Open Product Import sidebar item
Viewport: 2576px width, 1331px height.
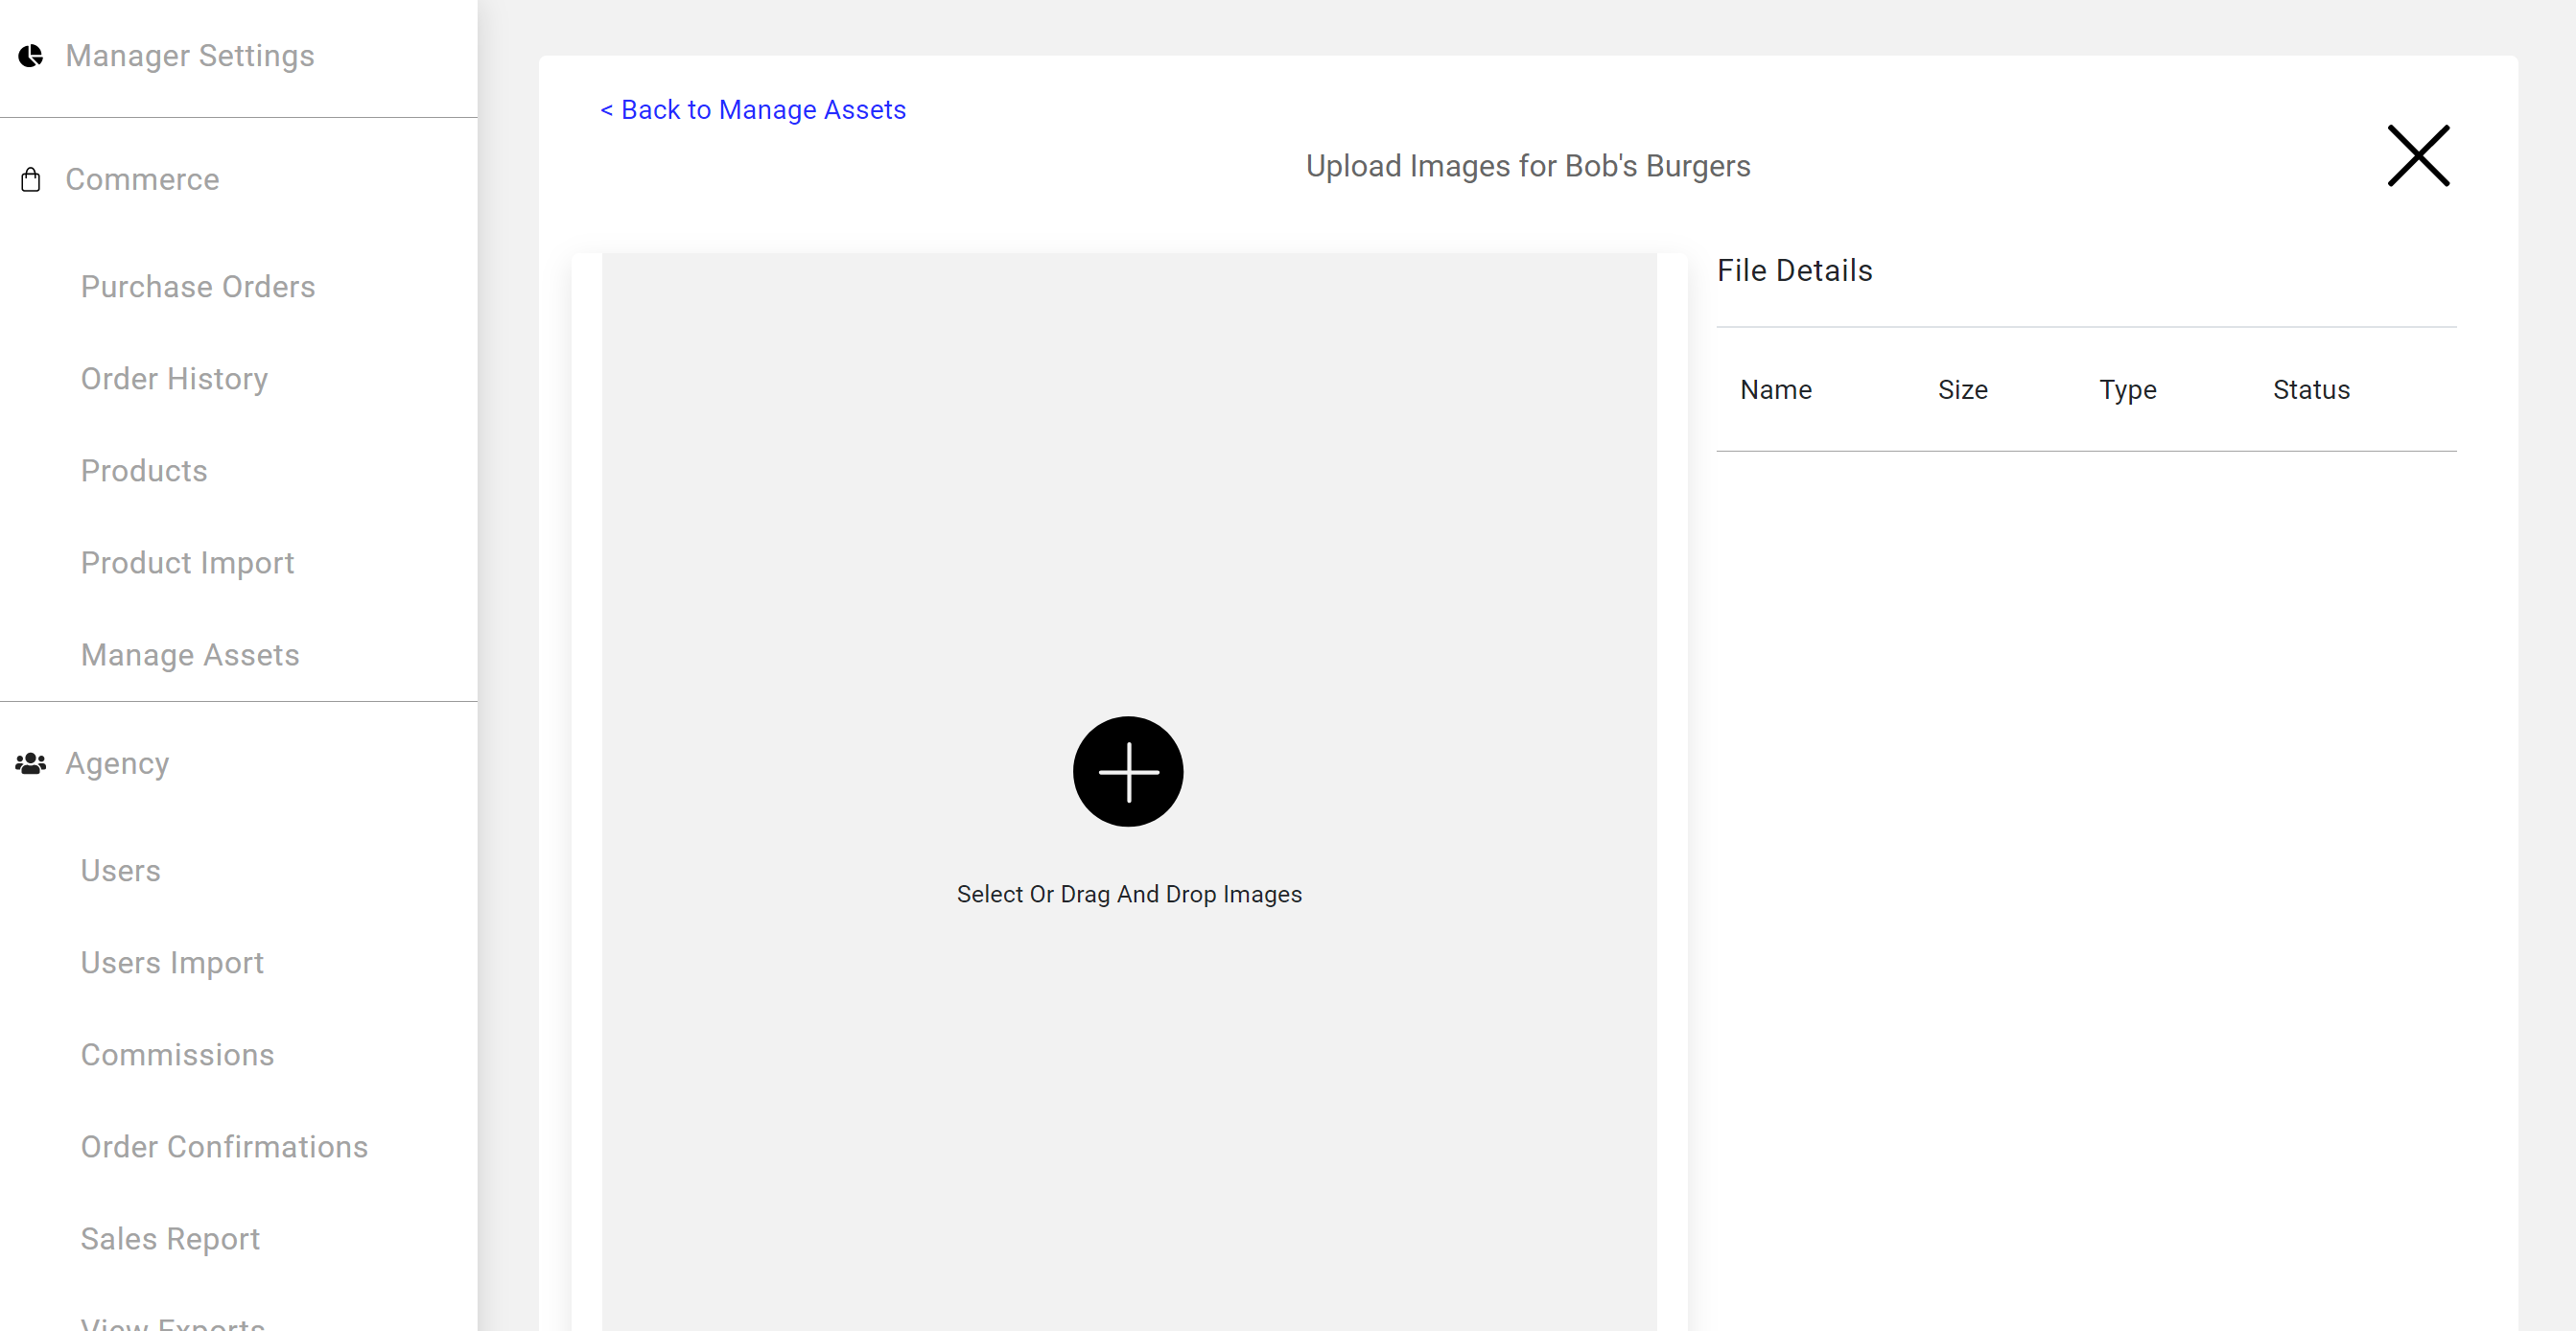tap(187, 563)
